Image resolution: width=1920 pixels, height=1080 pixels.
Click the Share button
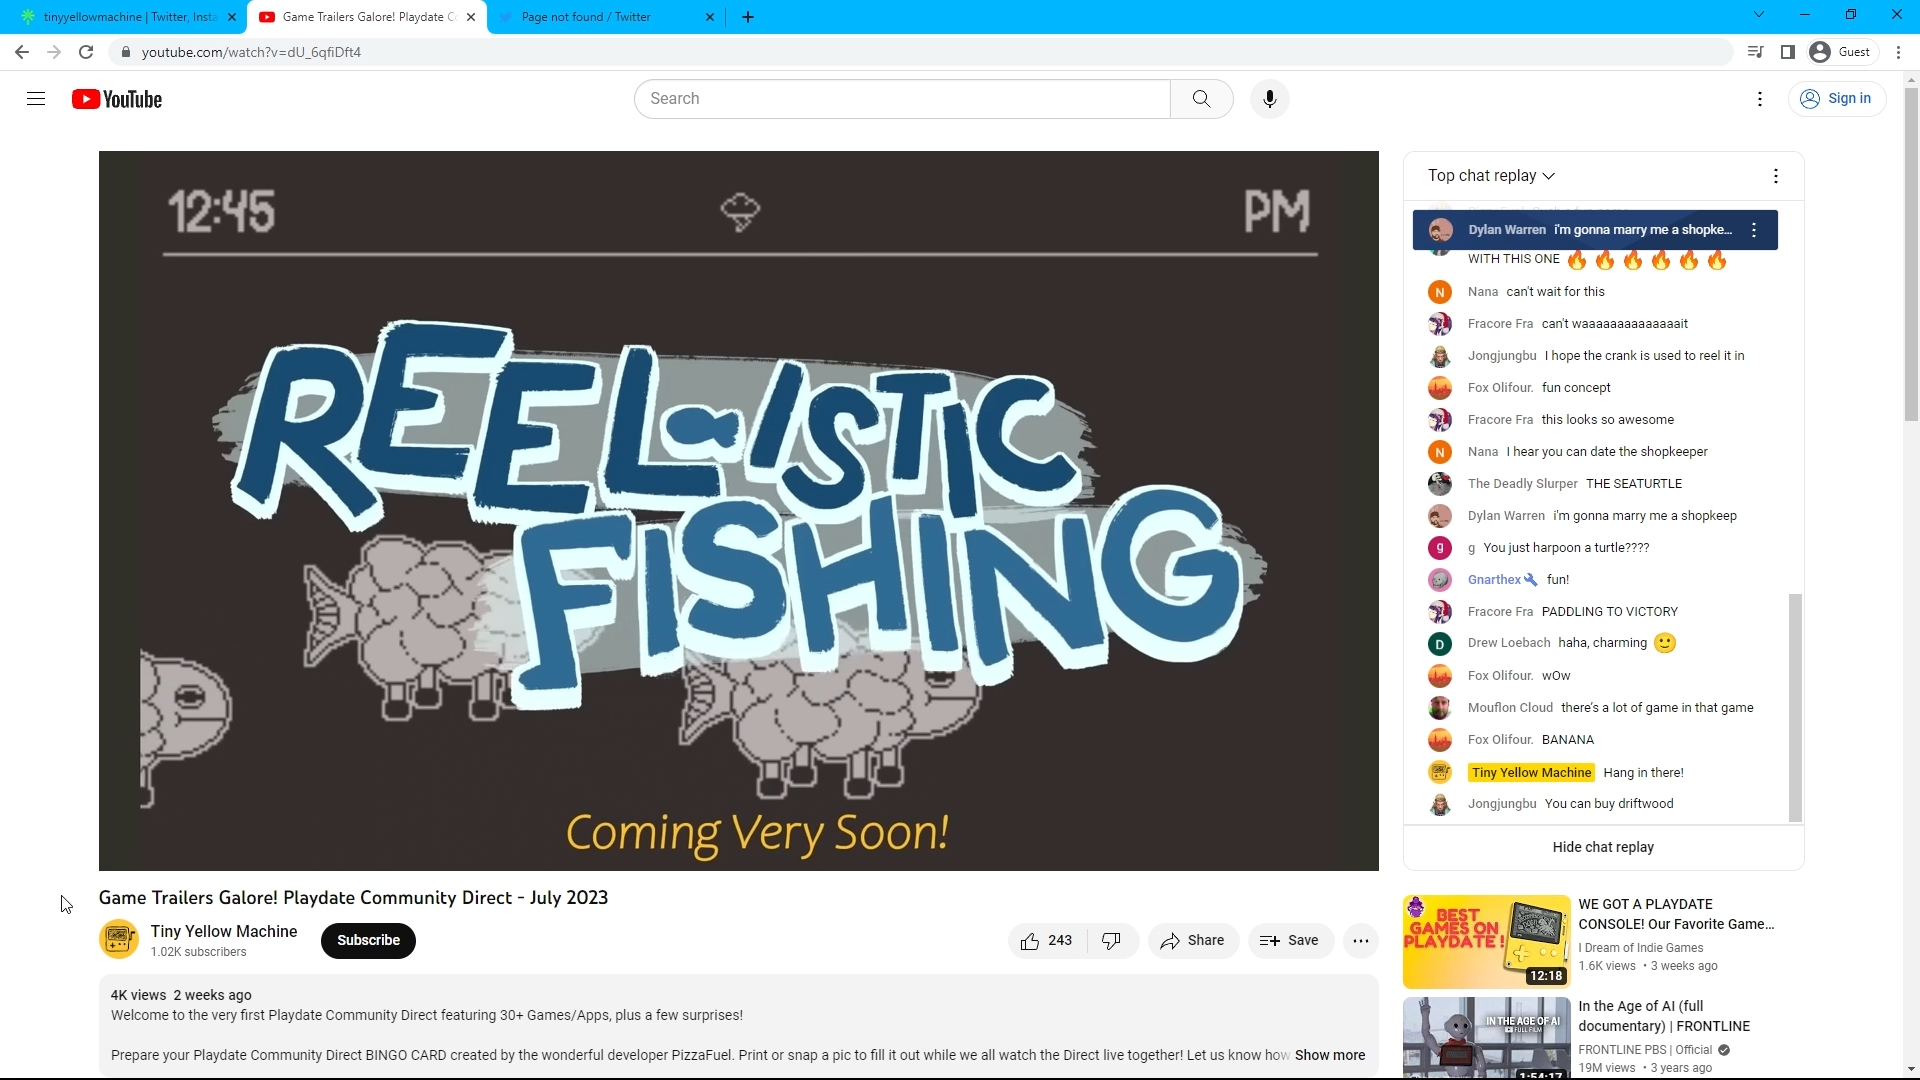coord(1193,941)
